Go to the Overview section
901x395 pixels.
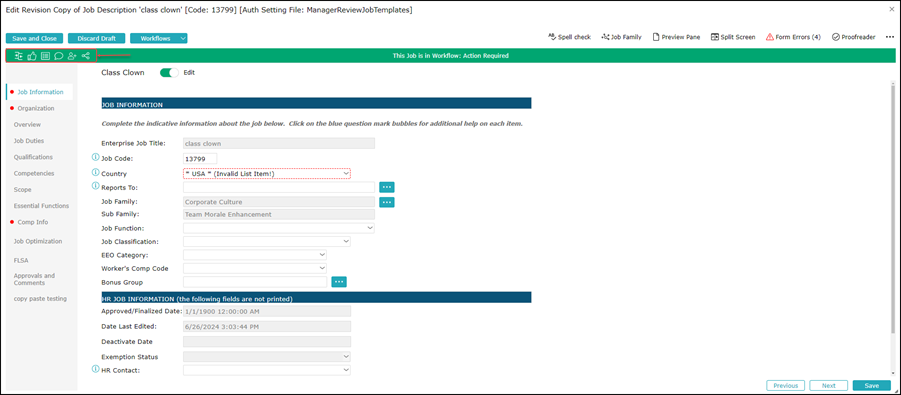coord(27,124)
